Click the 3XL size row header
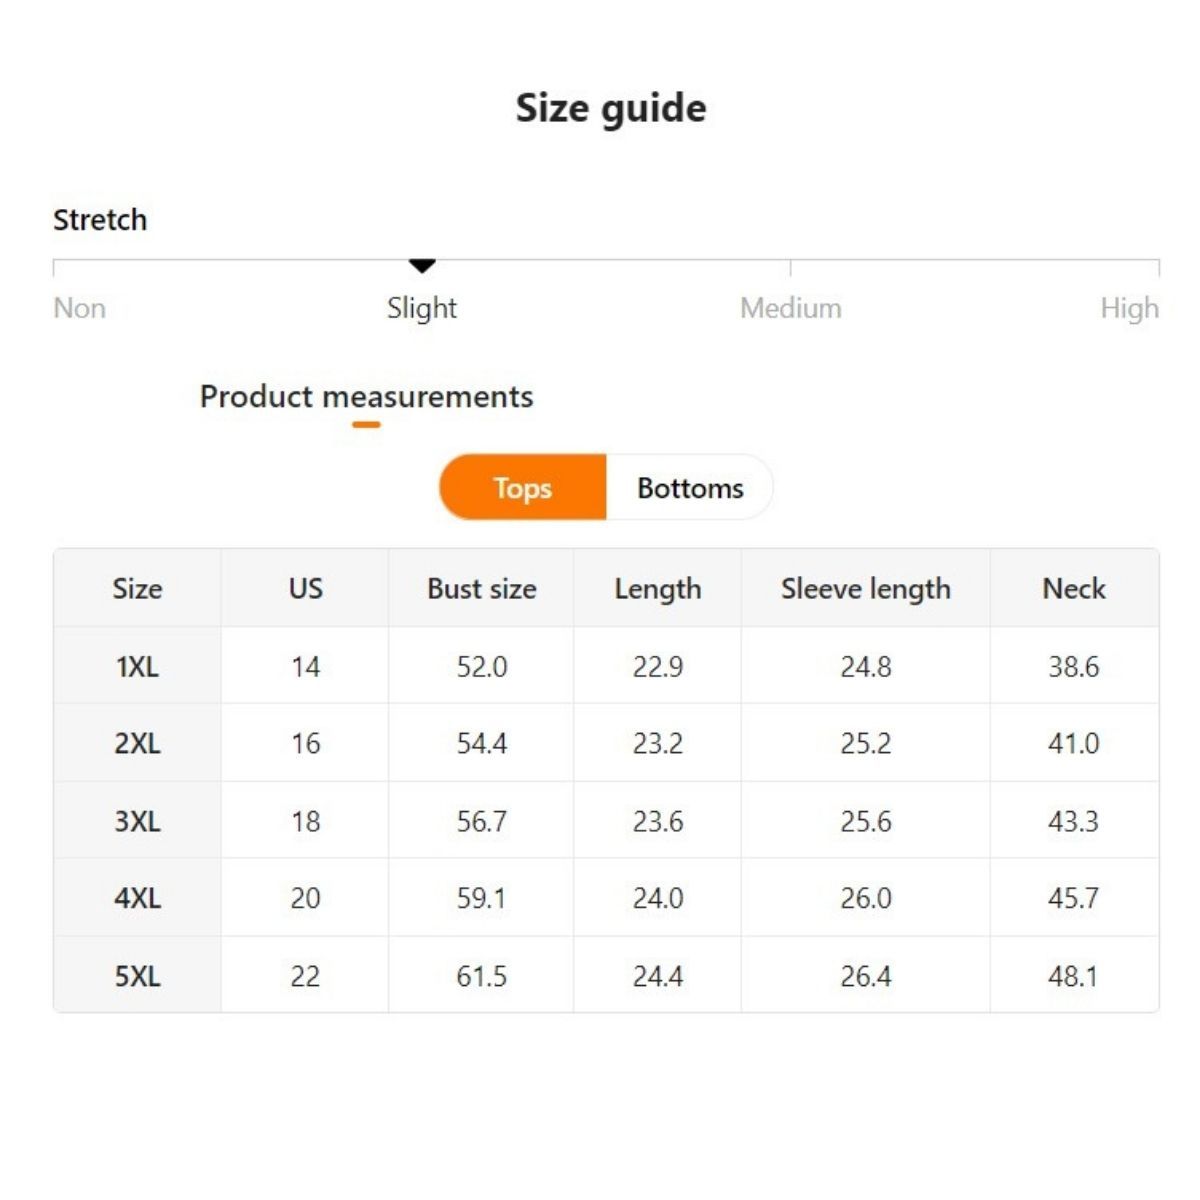Image resolution: width=1200 pixels, height=1200 pixels. click(137, 821)
